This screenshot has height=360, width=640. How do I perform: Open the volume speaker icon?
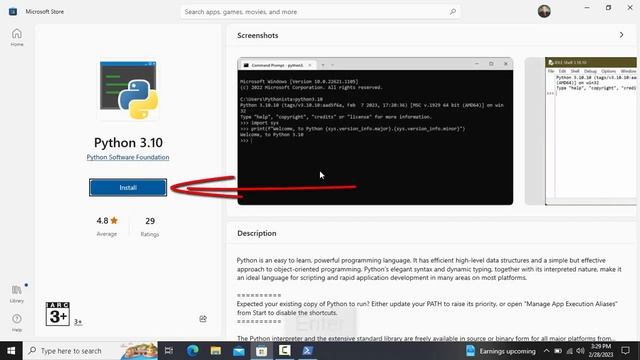580,351
